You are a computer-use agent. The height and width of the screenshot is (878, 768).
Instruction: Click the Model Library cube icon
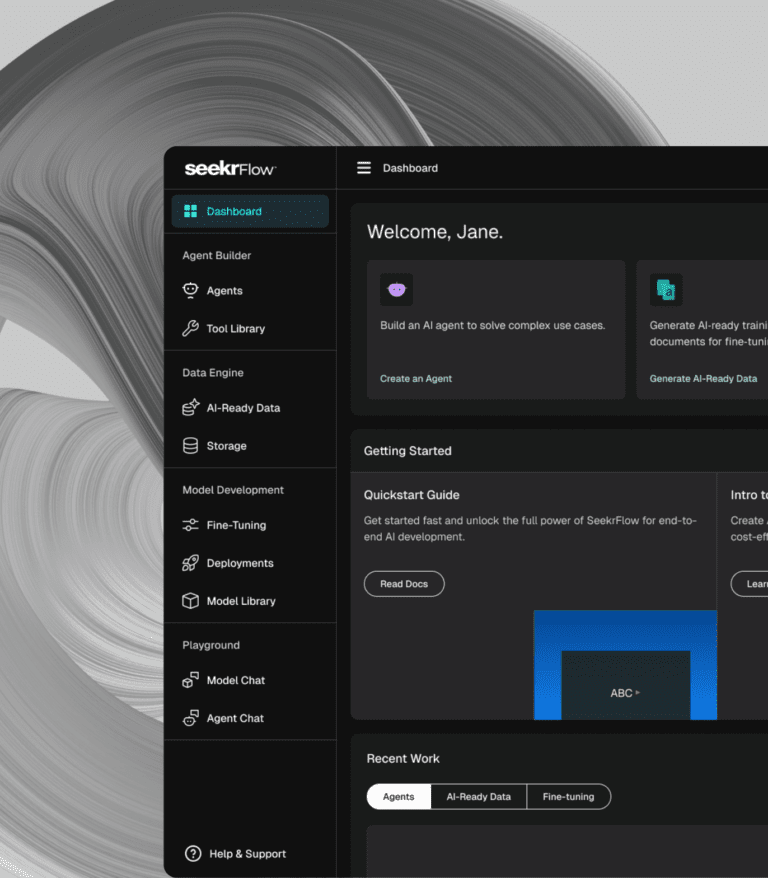[x=190, y=601]
